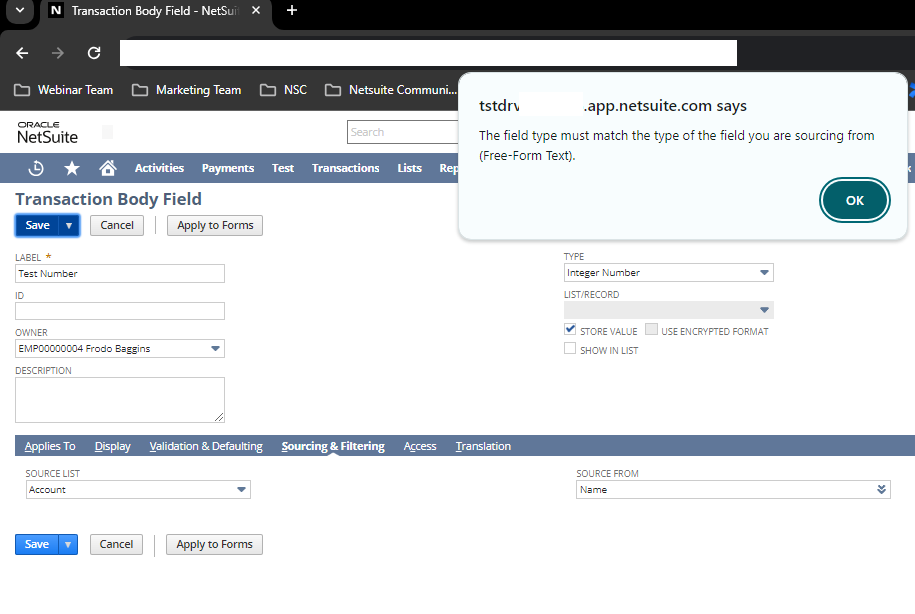915x614 pixels.
Task: Open the Owner dropdown
Action: pos(120,348)
